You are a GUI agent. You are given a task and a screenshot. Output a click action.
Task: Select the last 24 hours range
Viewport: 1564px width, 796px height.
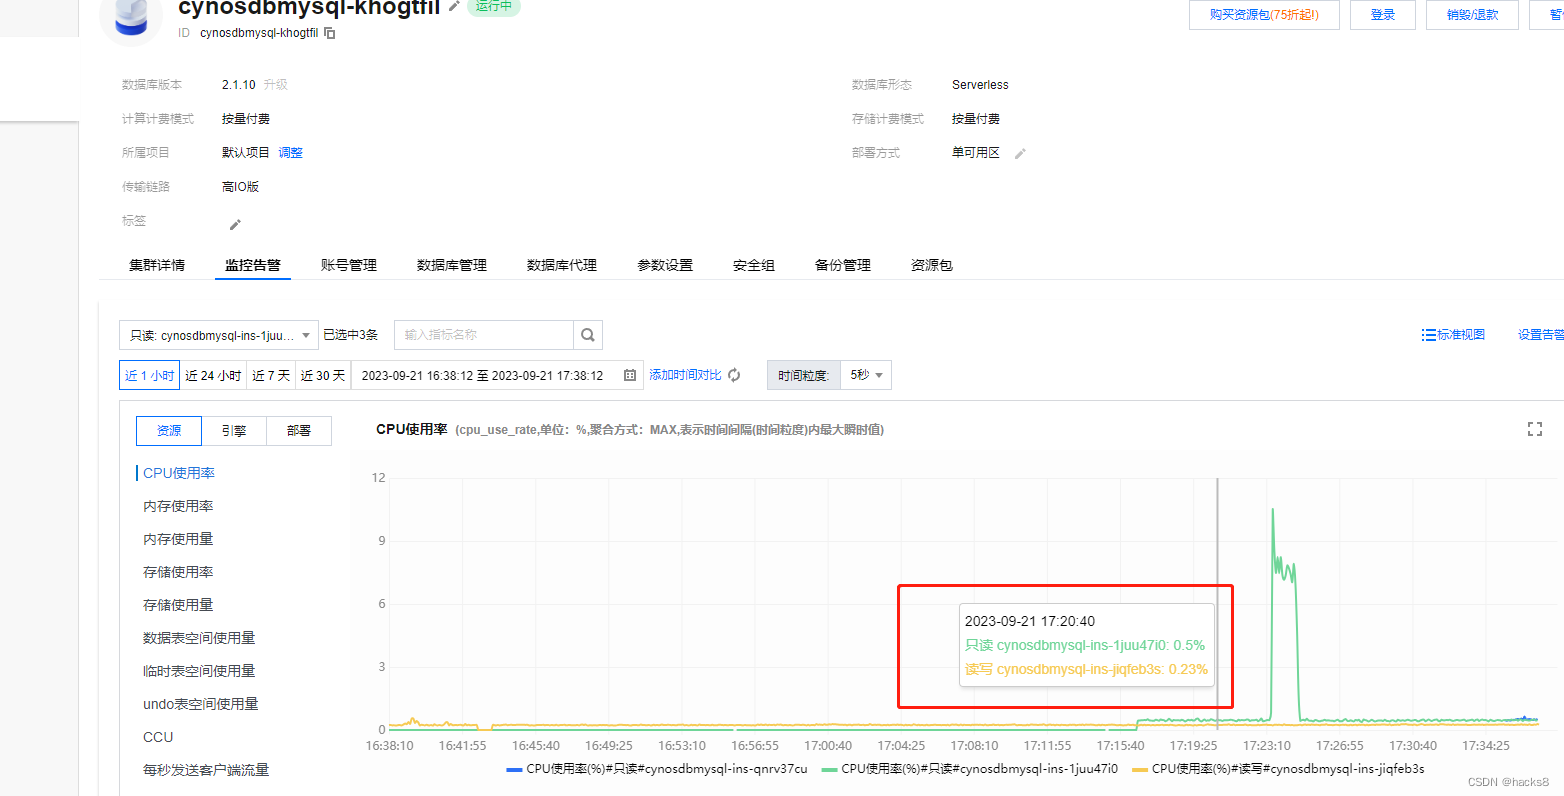coord(213,375)
